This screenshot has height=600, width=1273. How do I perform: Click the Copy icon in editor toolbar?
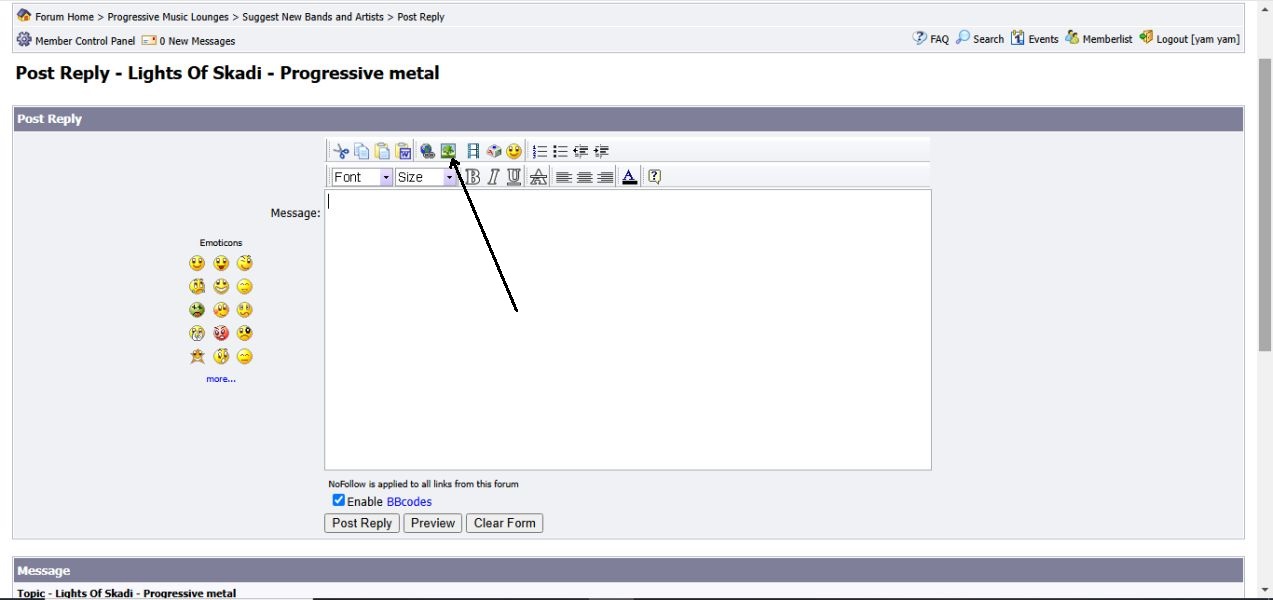click(361, 151)
